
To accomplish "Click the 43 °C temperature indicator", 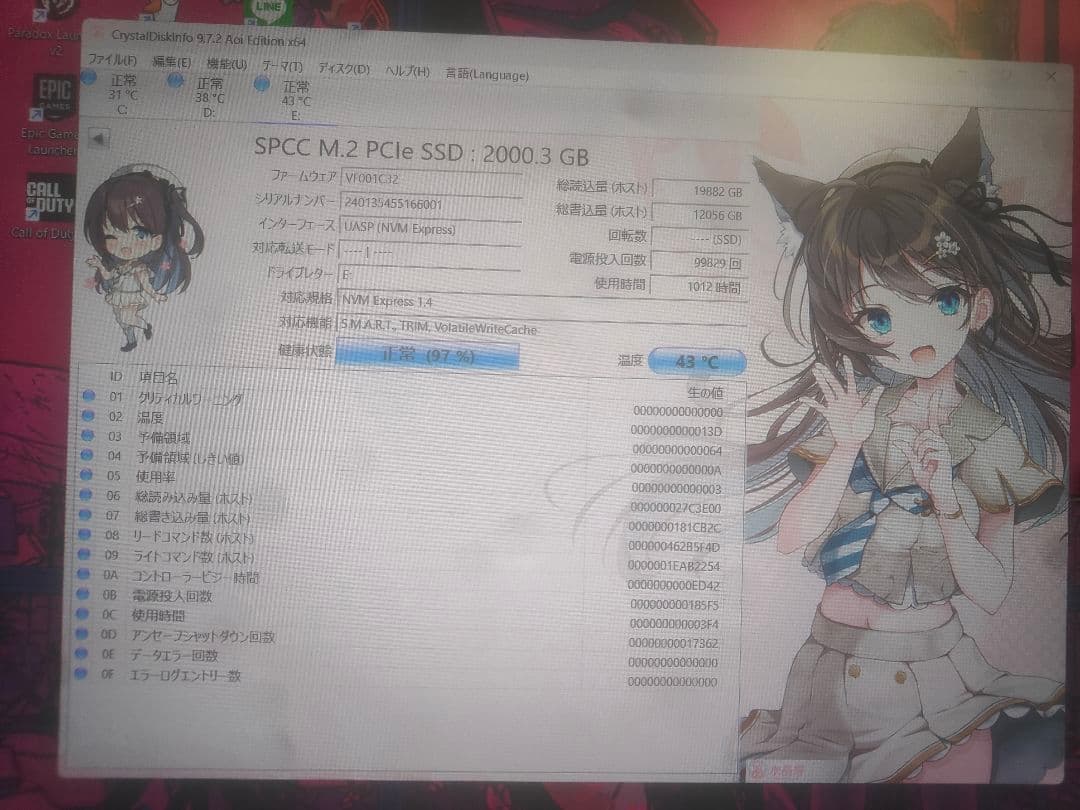I will (697, 362).
